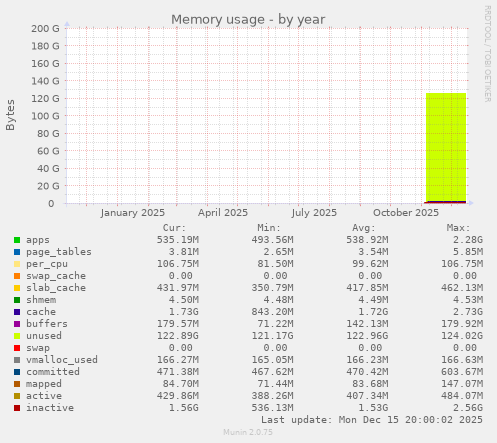Select the 'inactive' legend label
This screenshot has height=443, width=497.
(50, 408)
